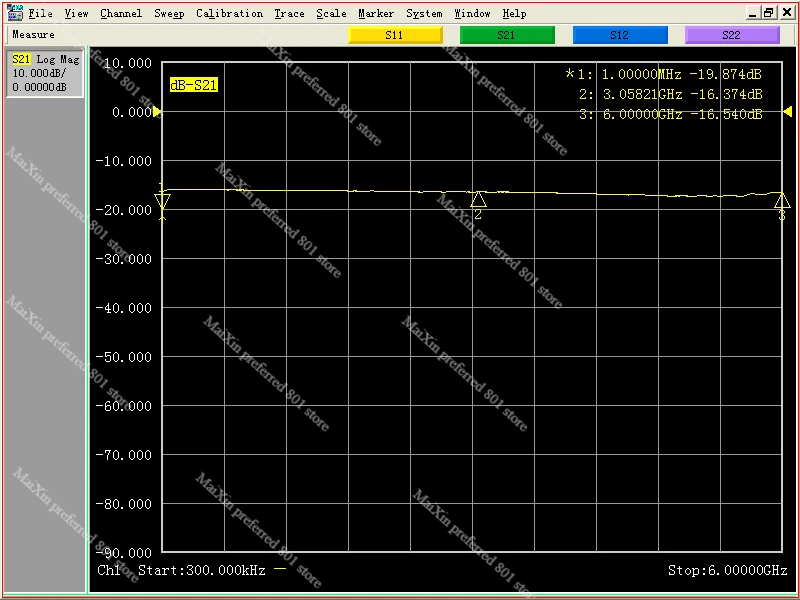Image resolution: width=800 pixels, height=600 pixels.
Task: Open the Window menu
Action: 472,13
